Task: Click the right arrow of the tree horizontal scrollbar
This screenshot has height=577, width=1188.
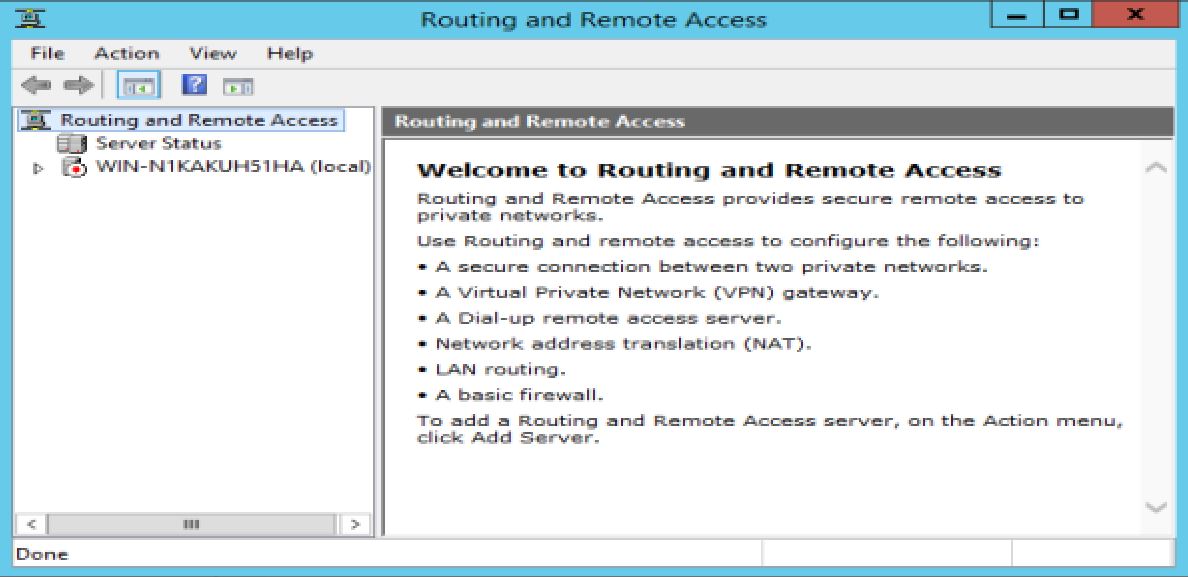Action: (x=354, y=523)
